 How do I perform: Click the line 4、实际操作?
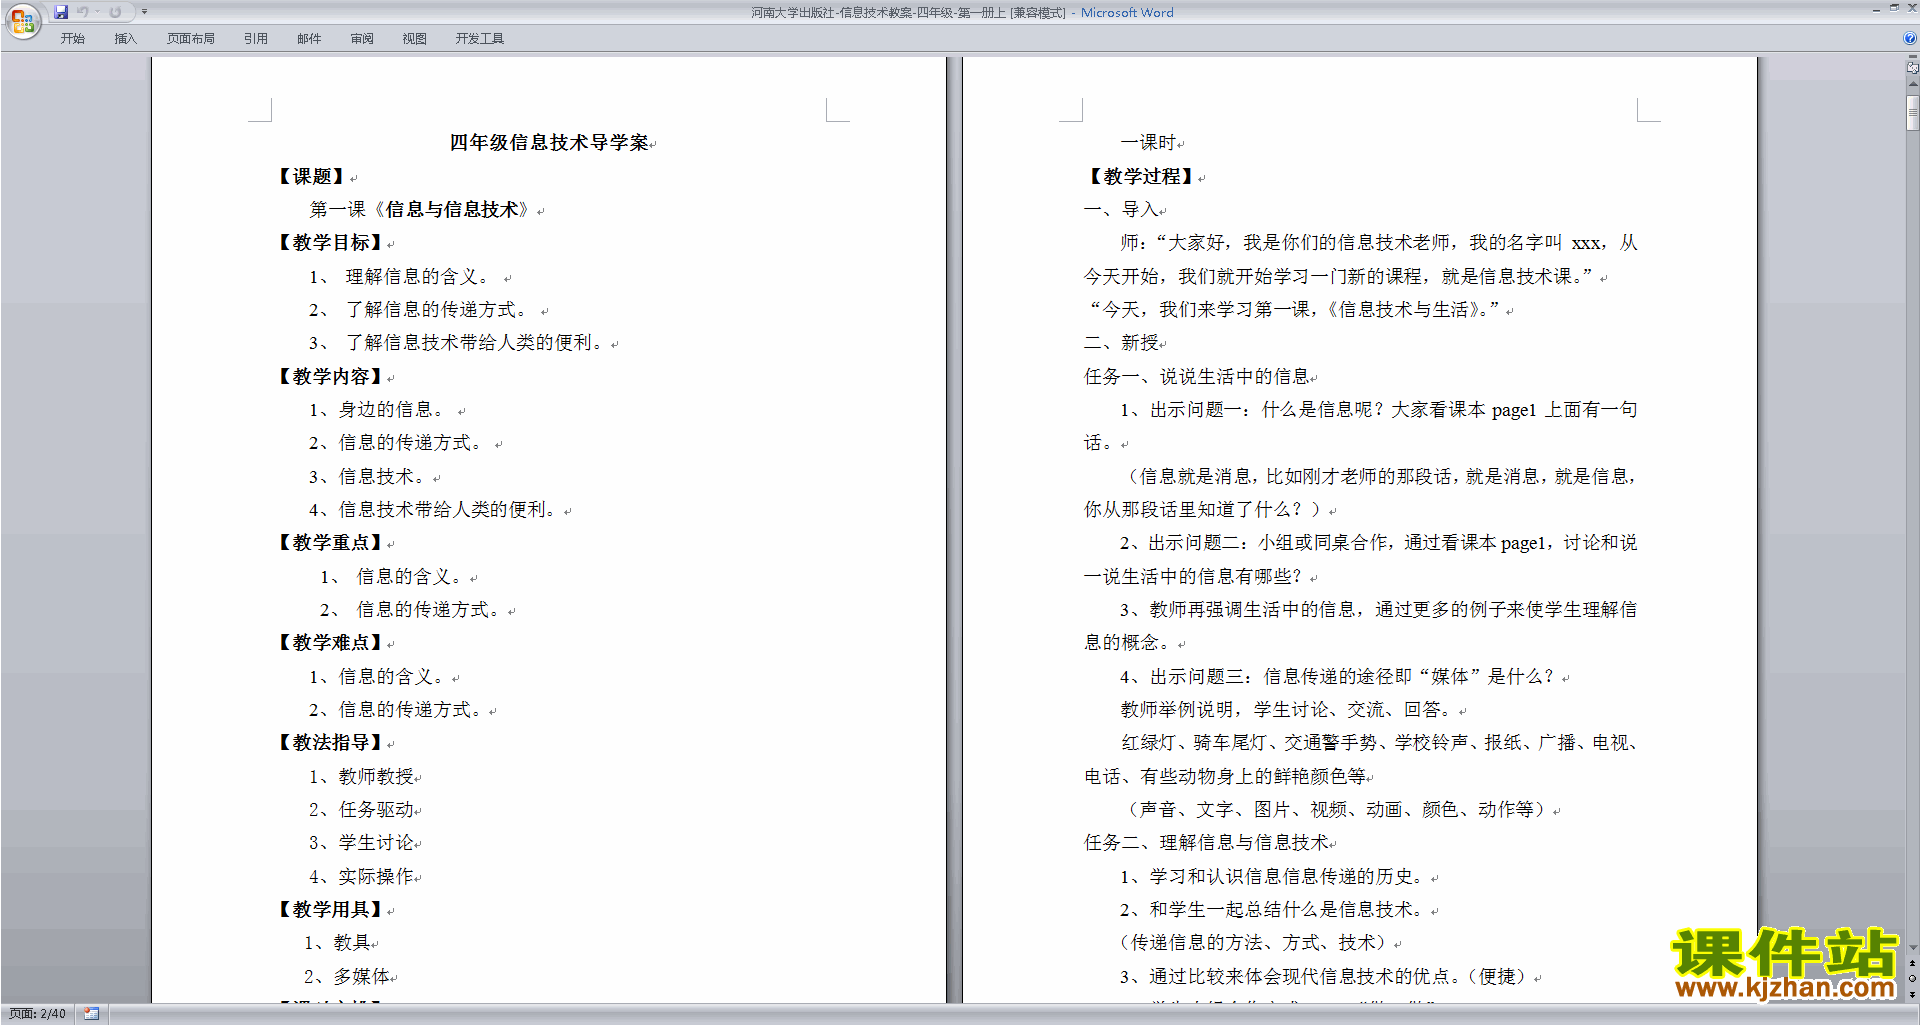[x=362, y=877]
